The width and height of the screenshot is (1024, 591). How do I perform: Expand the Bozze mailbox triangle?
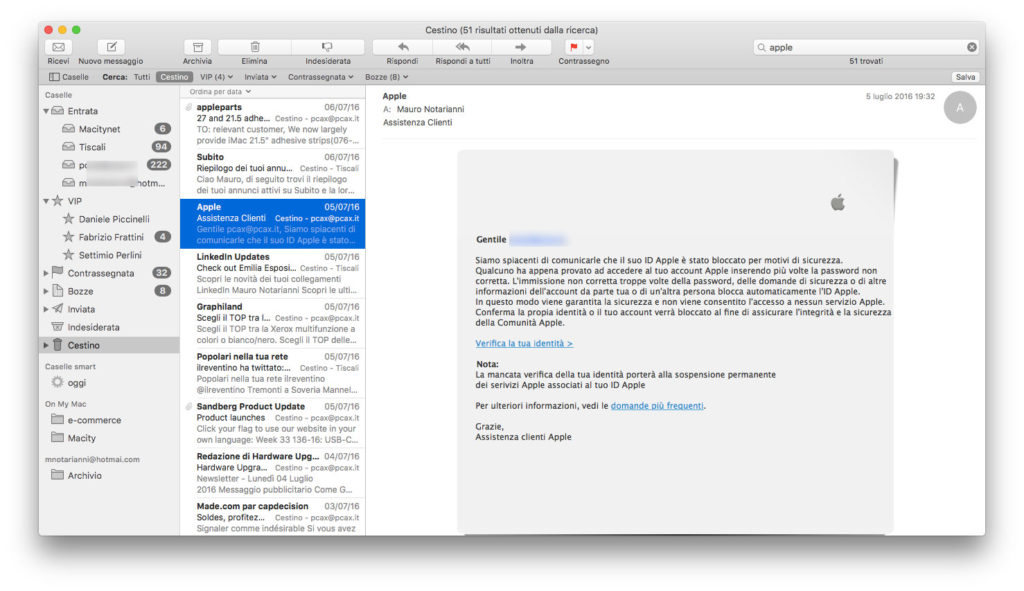[x=46, y=291]
